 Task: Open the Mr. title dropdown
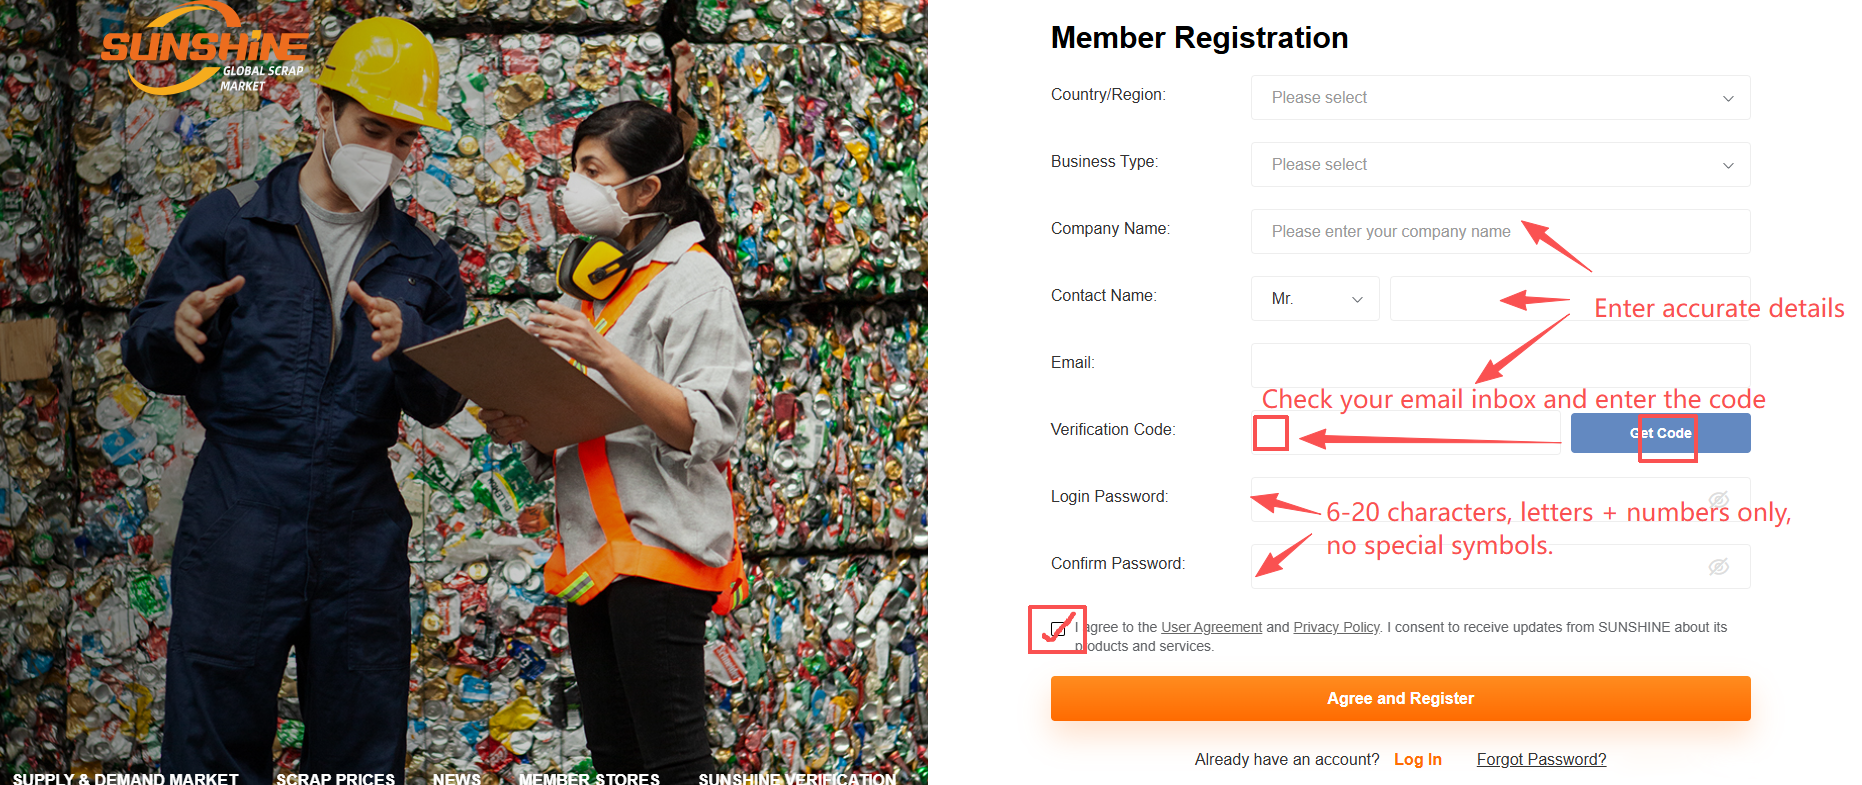click(1315, 299)
